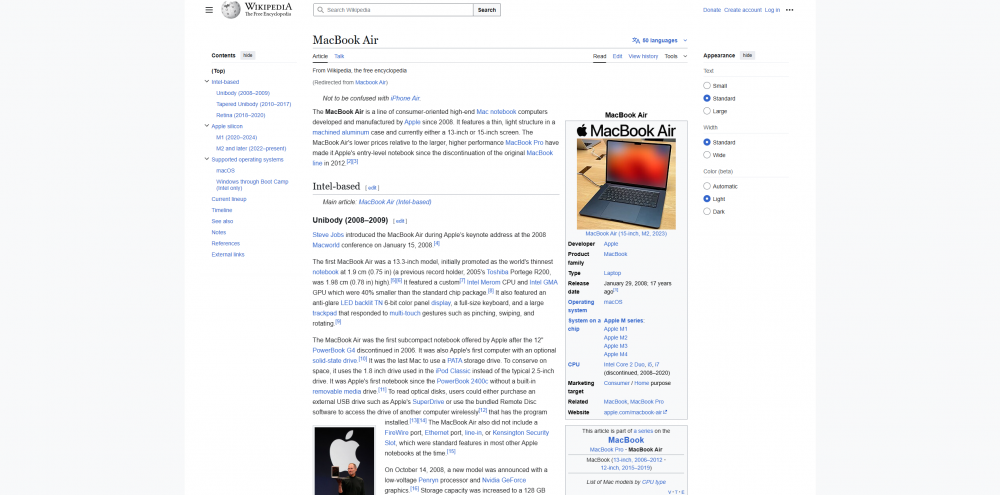This screenshot has width=1000, height=495.
Task: Click the Search Wikipedia input field
Action: coord(393,10)
